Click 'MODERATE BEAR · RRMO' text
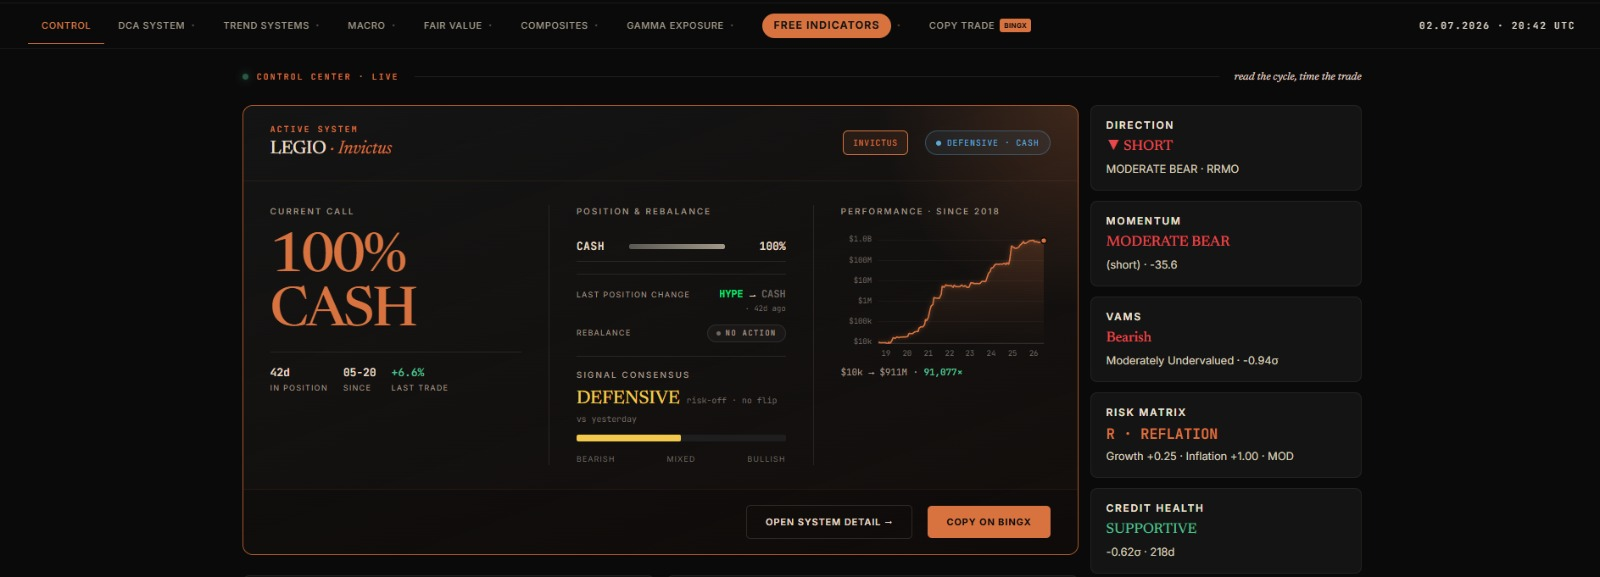This screenshot has width=1600, height=577. 1172,169
